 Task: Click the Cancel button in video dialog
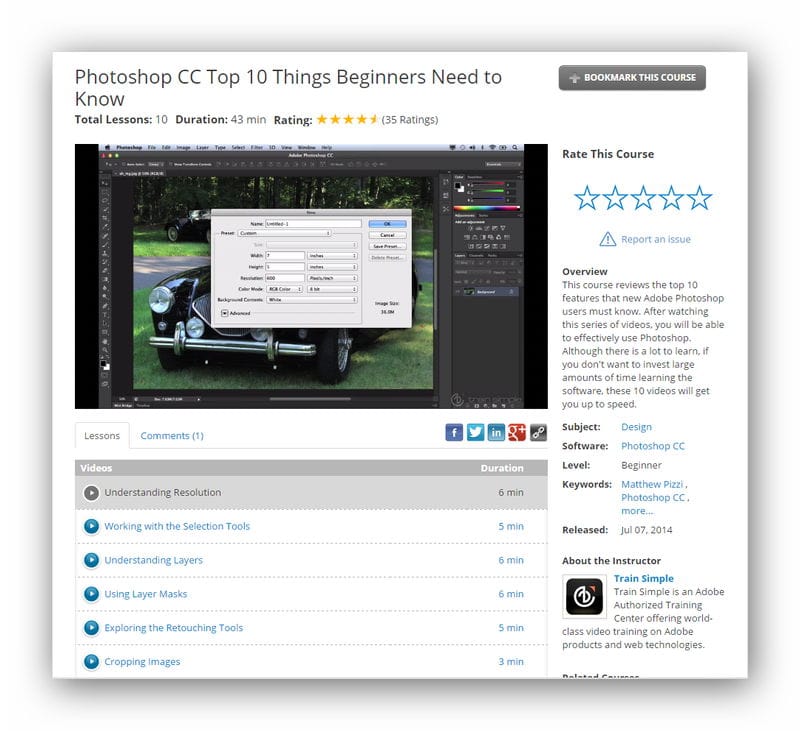[387, 235]
